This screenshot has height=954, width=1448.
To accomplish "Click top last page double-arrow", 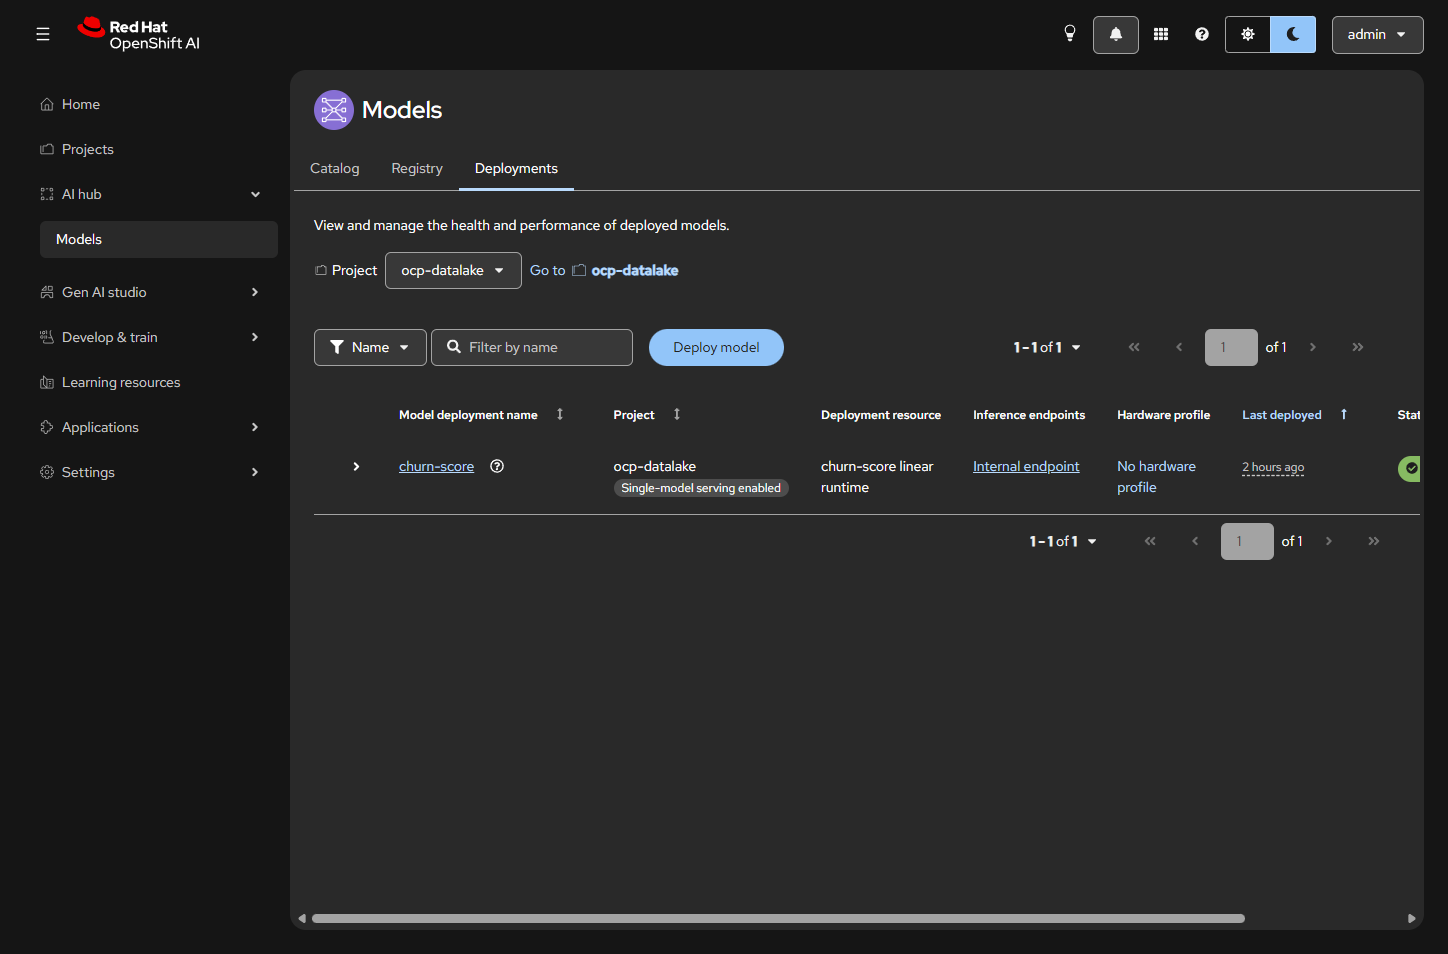I will pos(1358,347).
